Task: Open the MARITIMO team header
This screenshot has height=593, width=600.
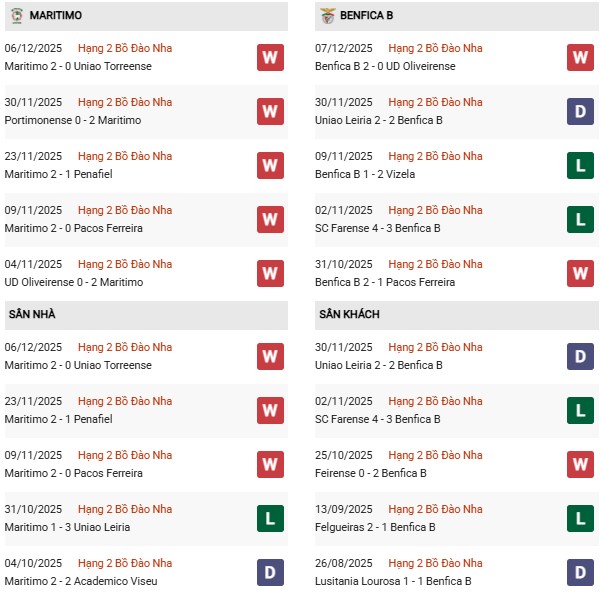Action: point(56,16)
